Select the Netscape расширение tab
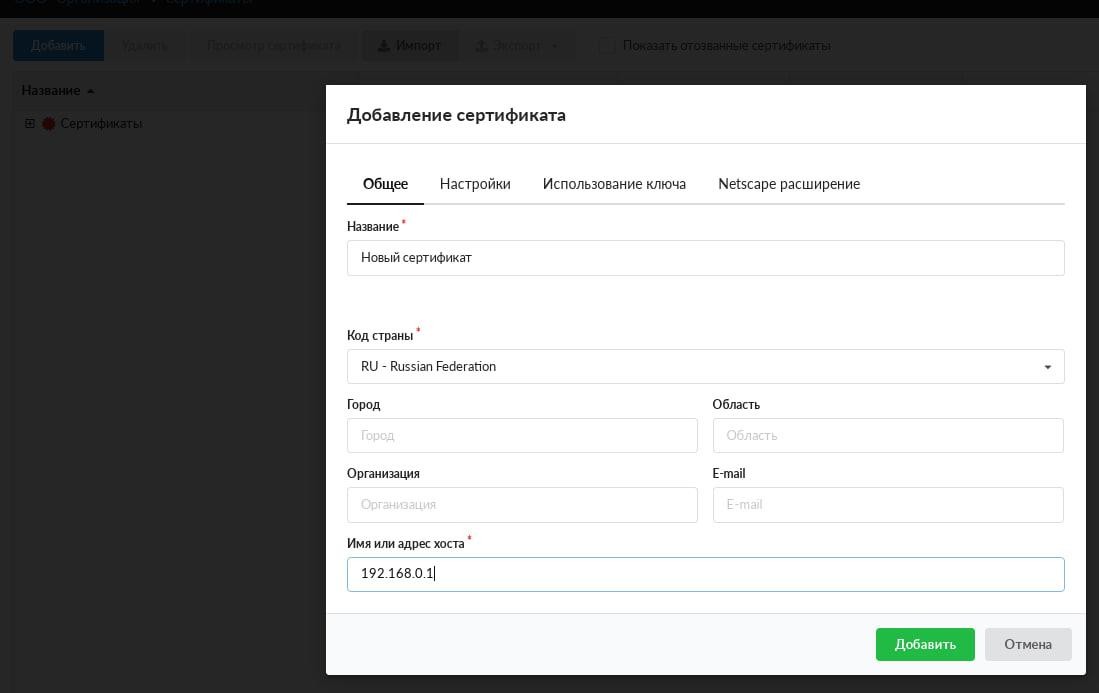 789,184
